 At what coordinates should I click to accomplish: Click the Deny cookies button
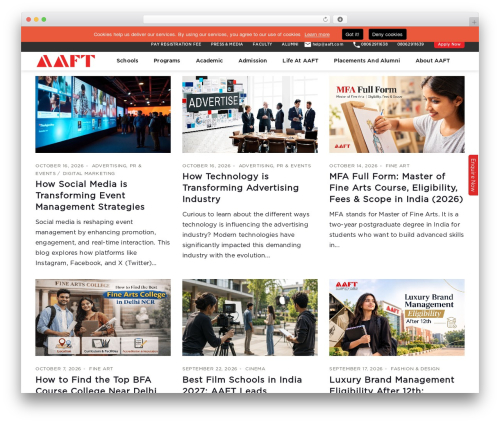387,34
